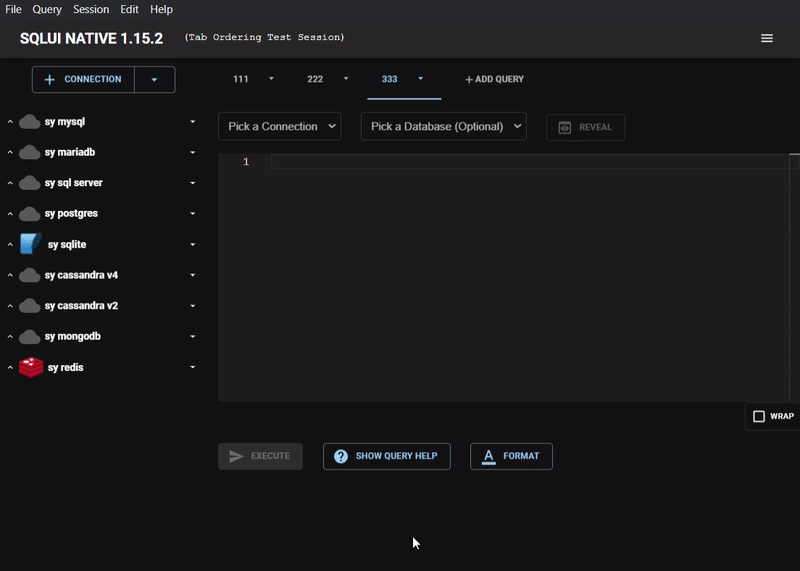
Task: Click the SQLite feather icon
Action: [31, 244]
